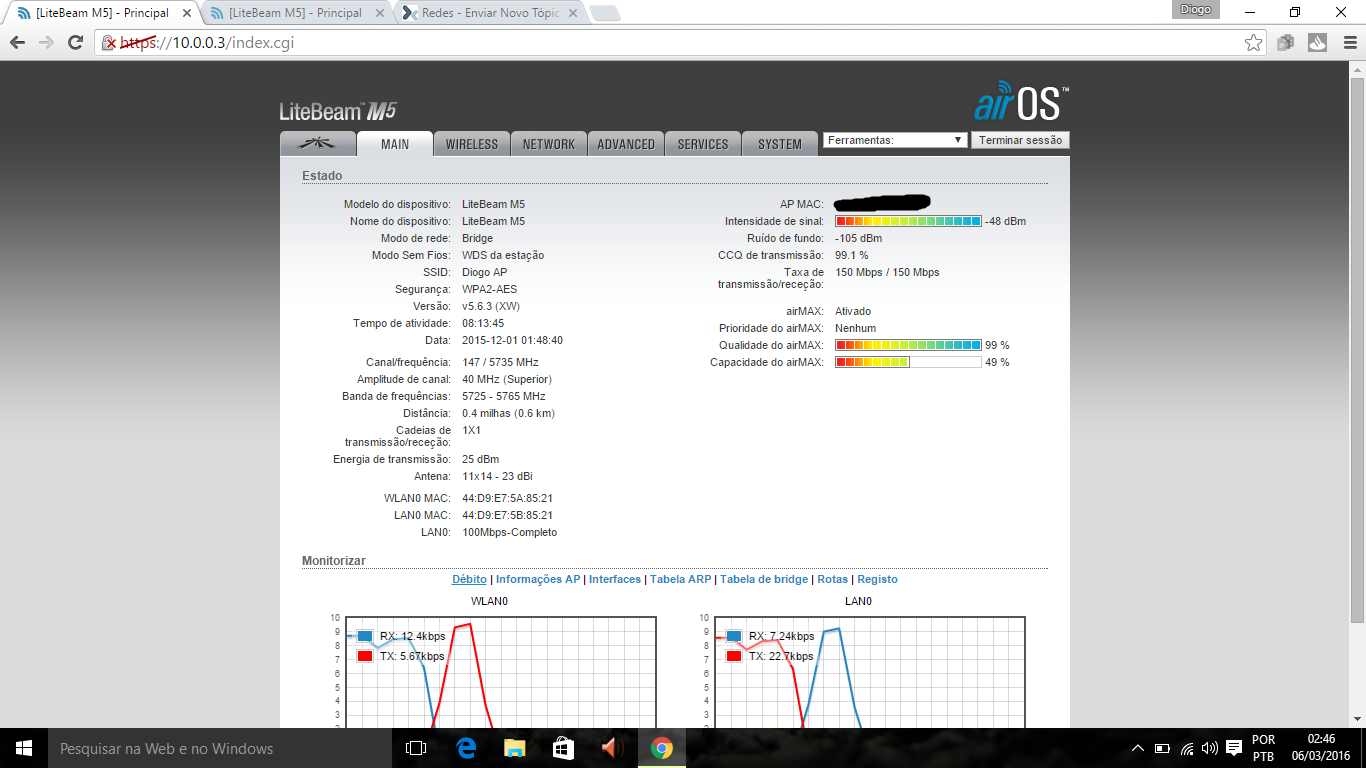Click the noise floor value -105 dBm

[x=859, y=238]
